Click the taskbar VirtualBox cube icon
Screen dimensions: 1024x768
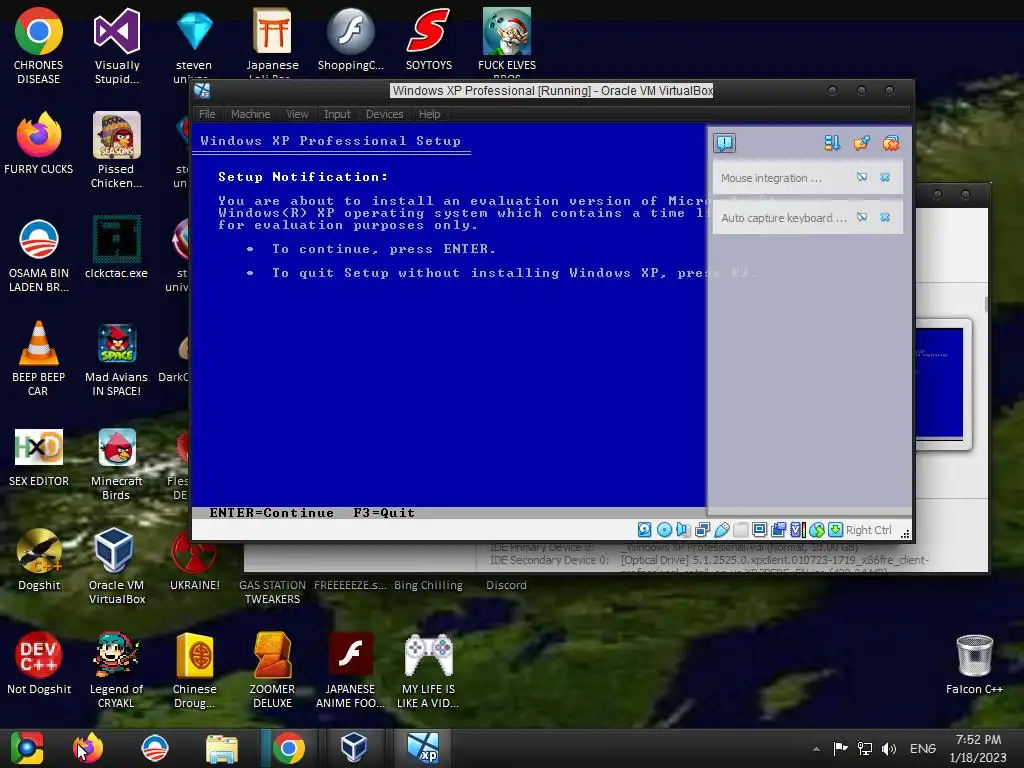[x=353, y=748]
